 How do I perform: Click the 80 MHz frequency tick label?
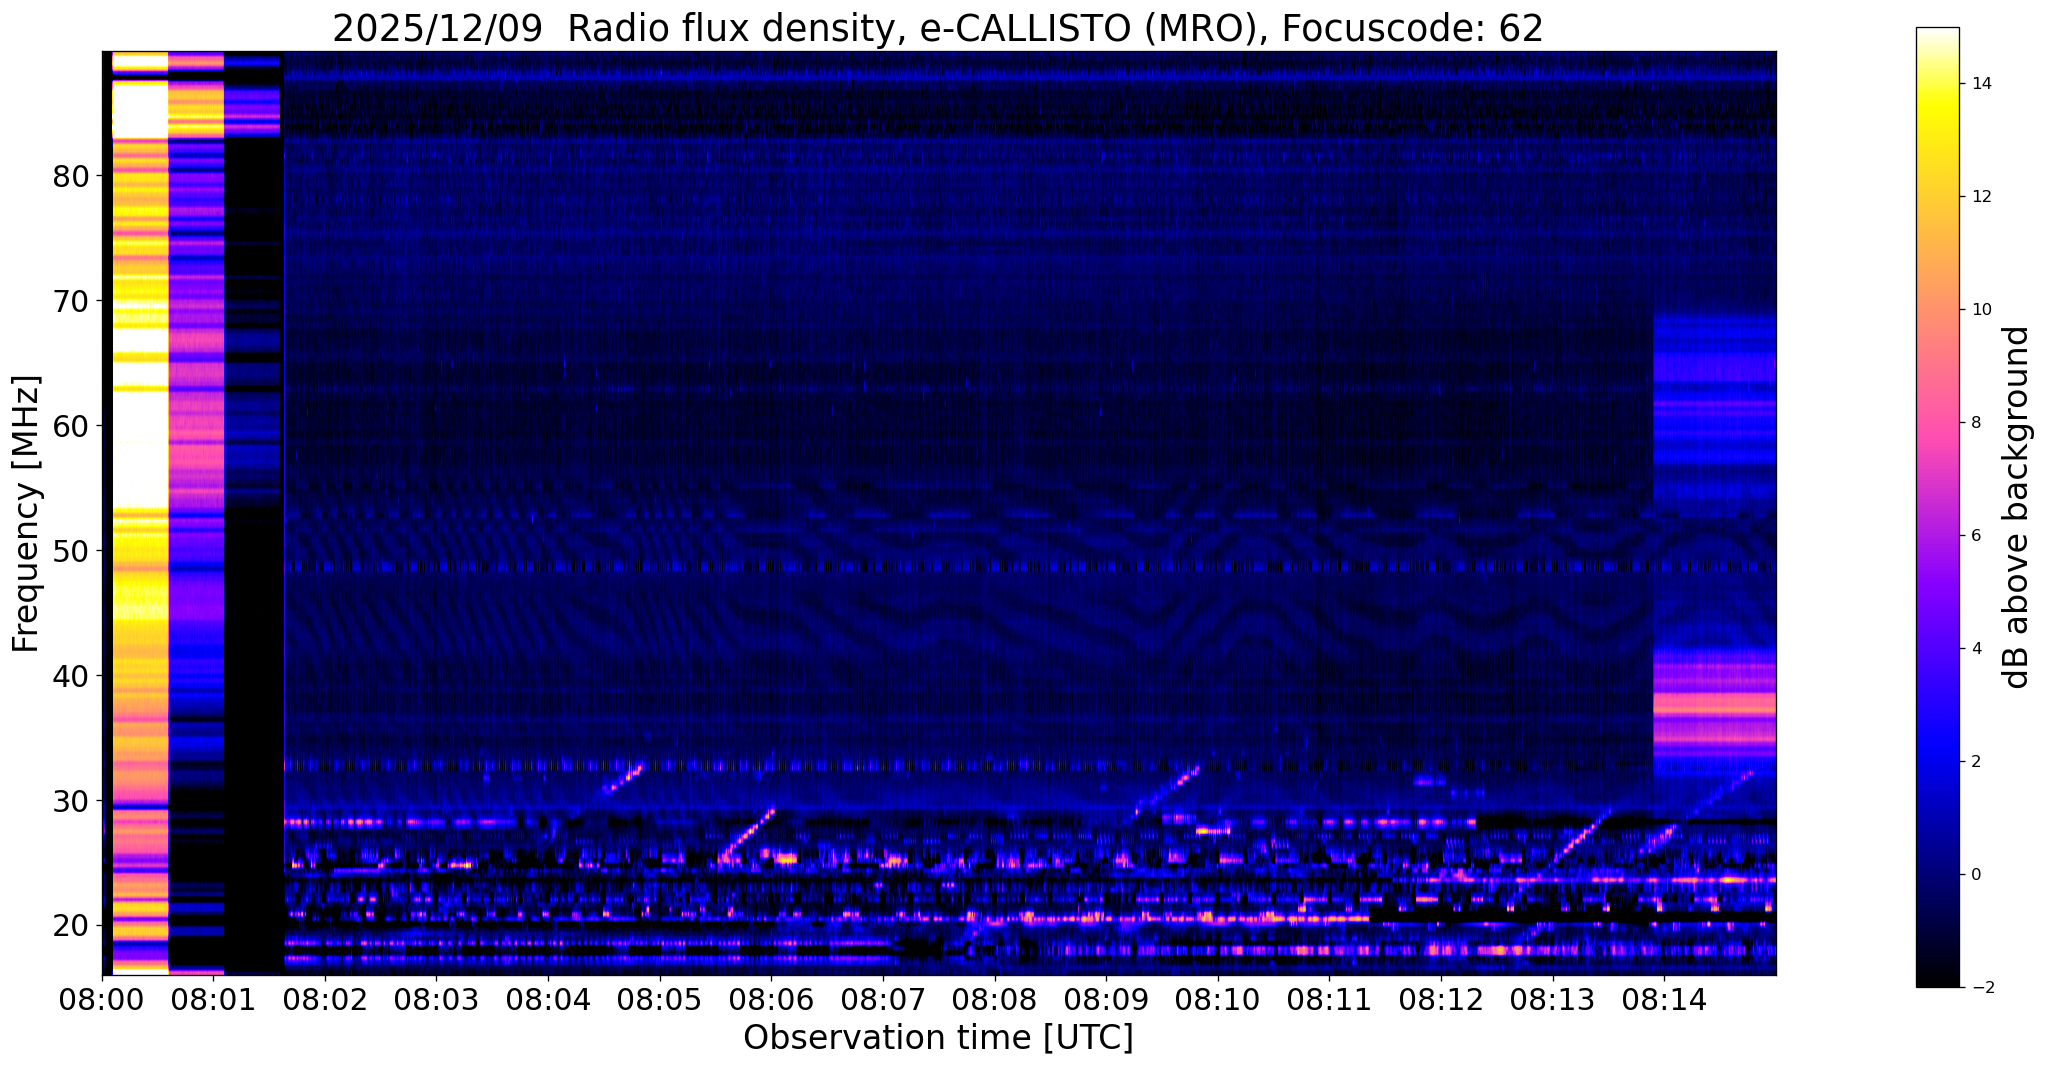(70, 177)
